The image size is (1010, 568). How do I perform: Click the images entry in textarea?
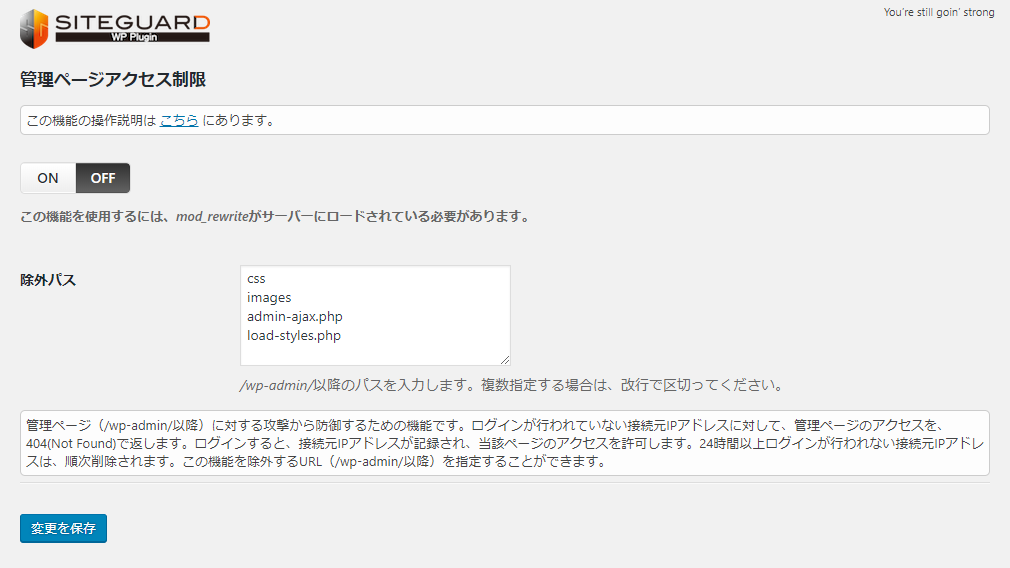point(269,298)
